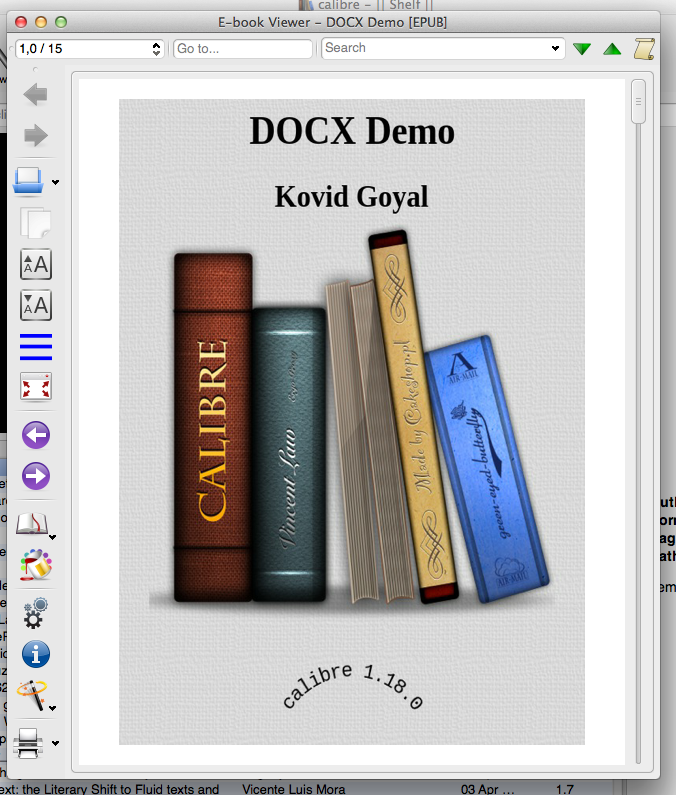The height and width of the screenshot is (795, 676).
Task: Zoom the E-book Viewer window with the green button
Action: (x=61, y=22)
